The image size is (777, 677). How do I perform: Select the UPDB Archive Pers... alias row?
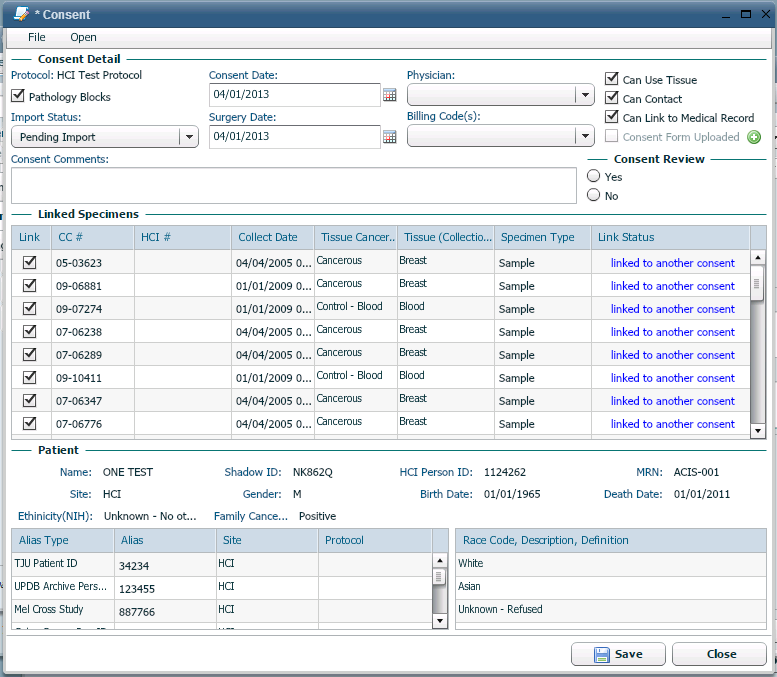[x=222, y=587]
